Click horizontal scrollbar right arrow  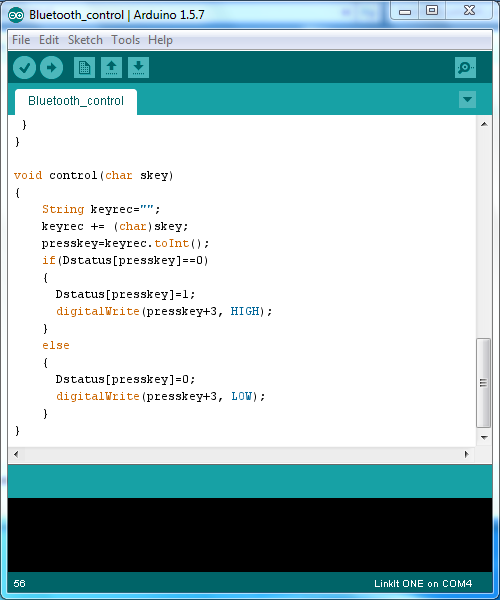click(466, 454)
